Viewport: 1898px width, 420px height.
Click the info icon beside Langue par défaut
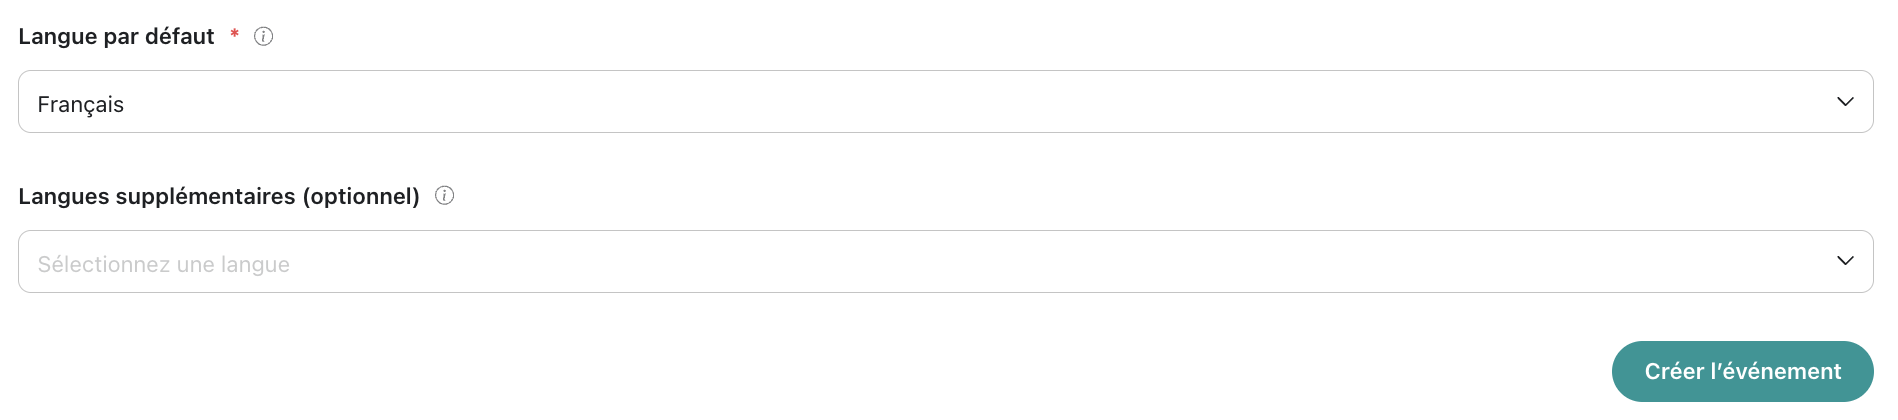coord(264,37)
